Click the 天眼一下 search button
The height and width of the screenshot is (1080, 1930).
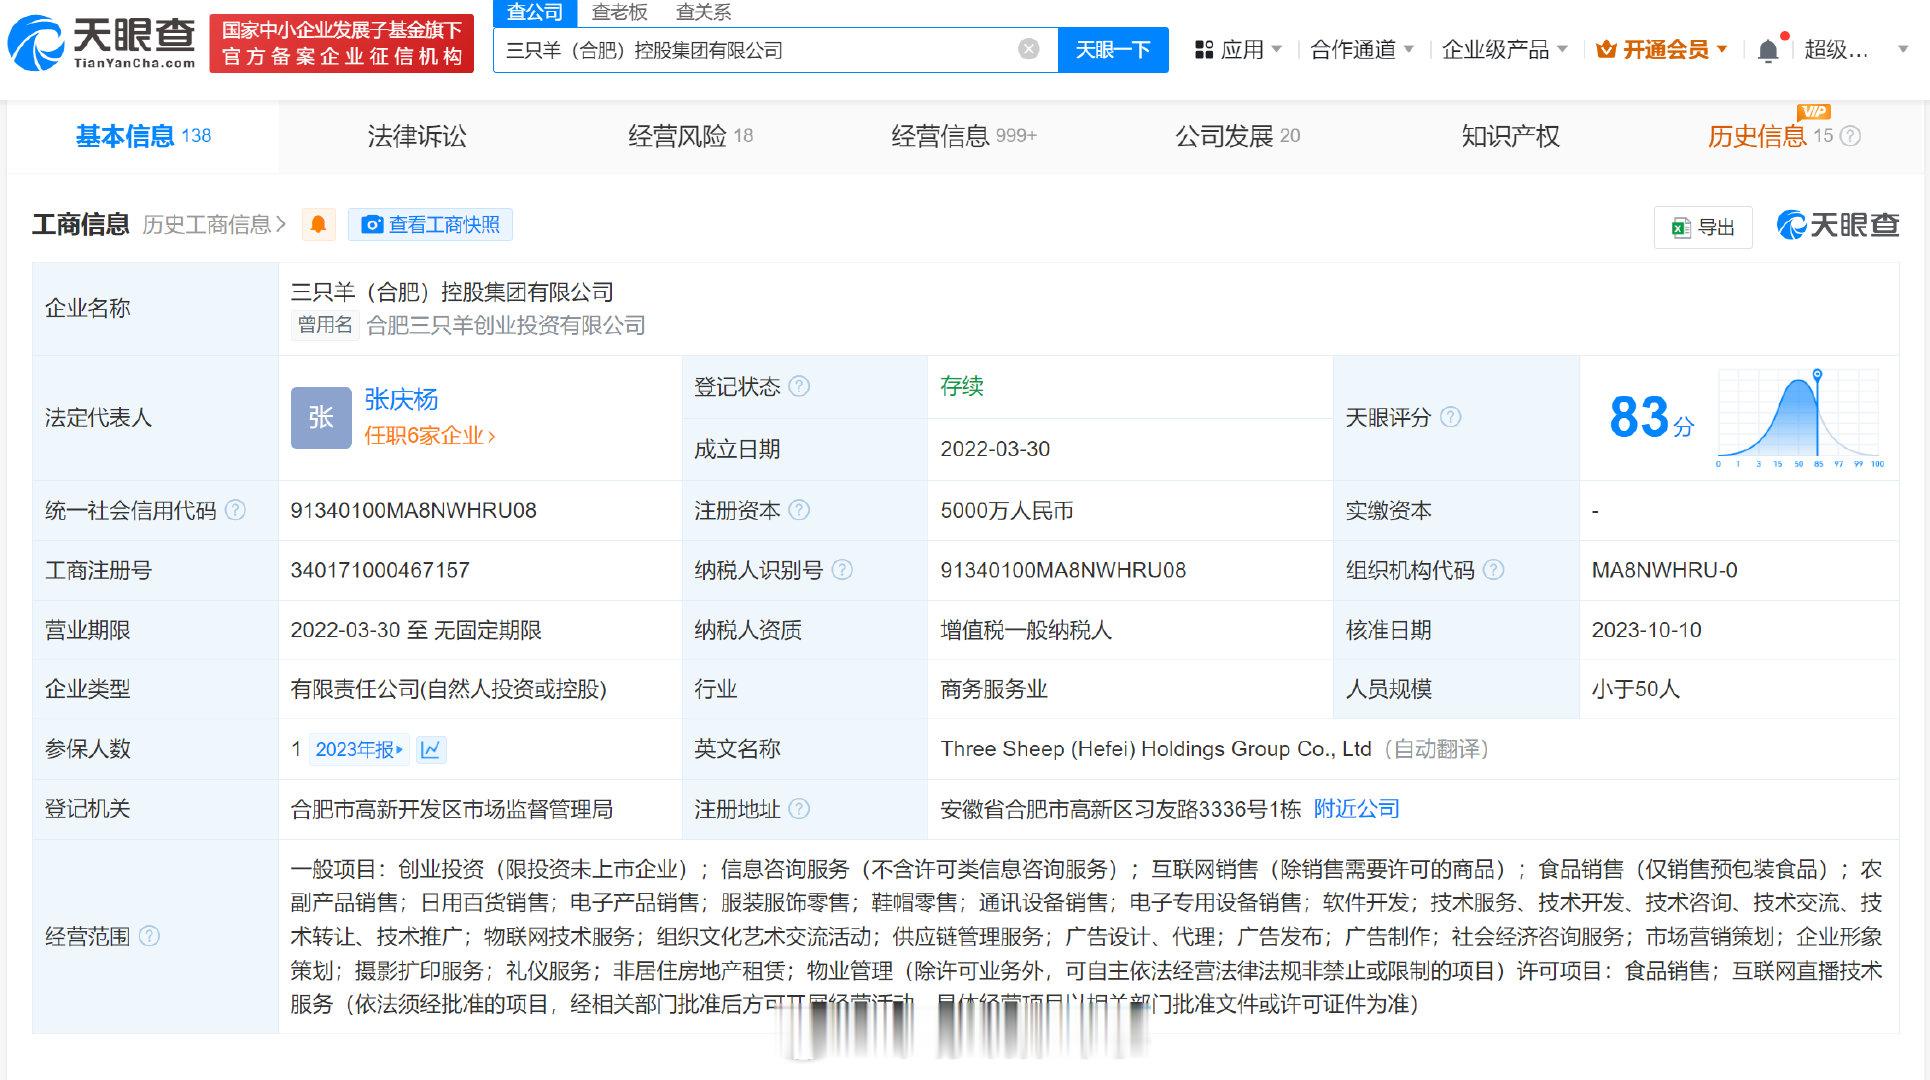coord(1113,49)
